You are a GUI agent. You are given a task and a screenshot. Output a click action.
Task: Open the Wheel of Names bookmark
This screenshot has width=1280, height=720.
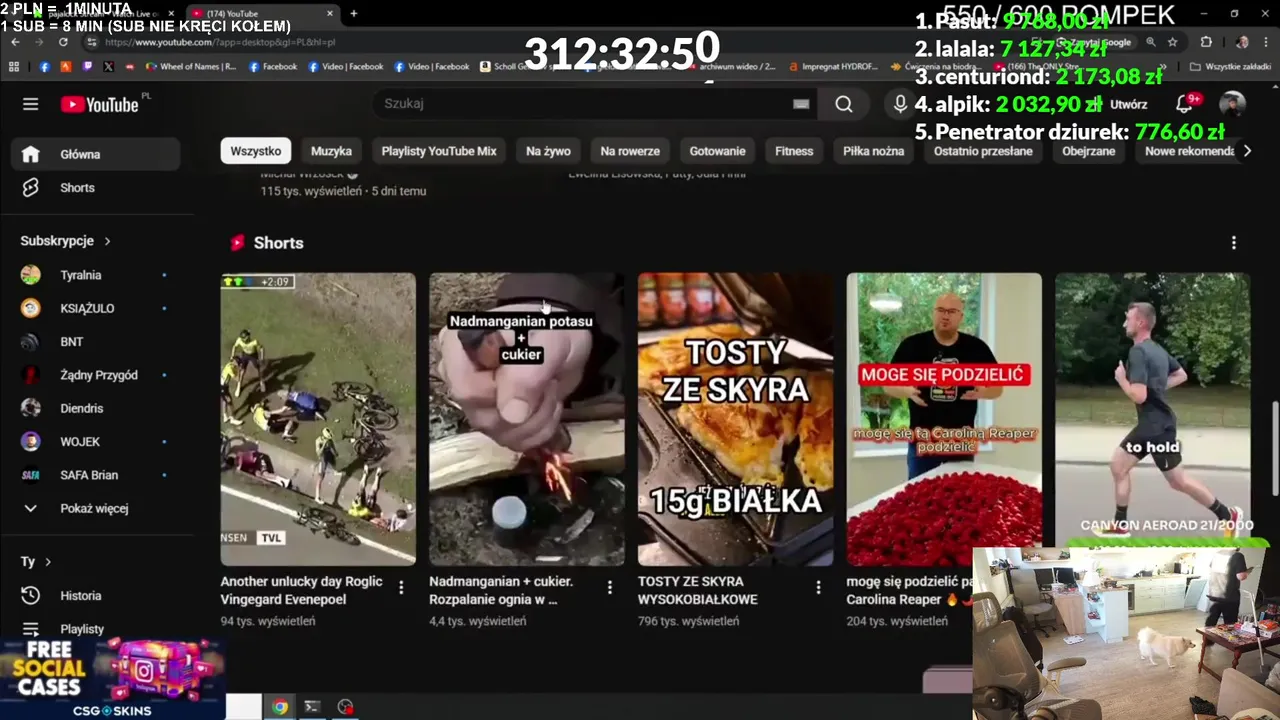coord(191,67)
